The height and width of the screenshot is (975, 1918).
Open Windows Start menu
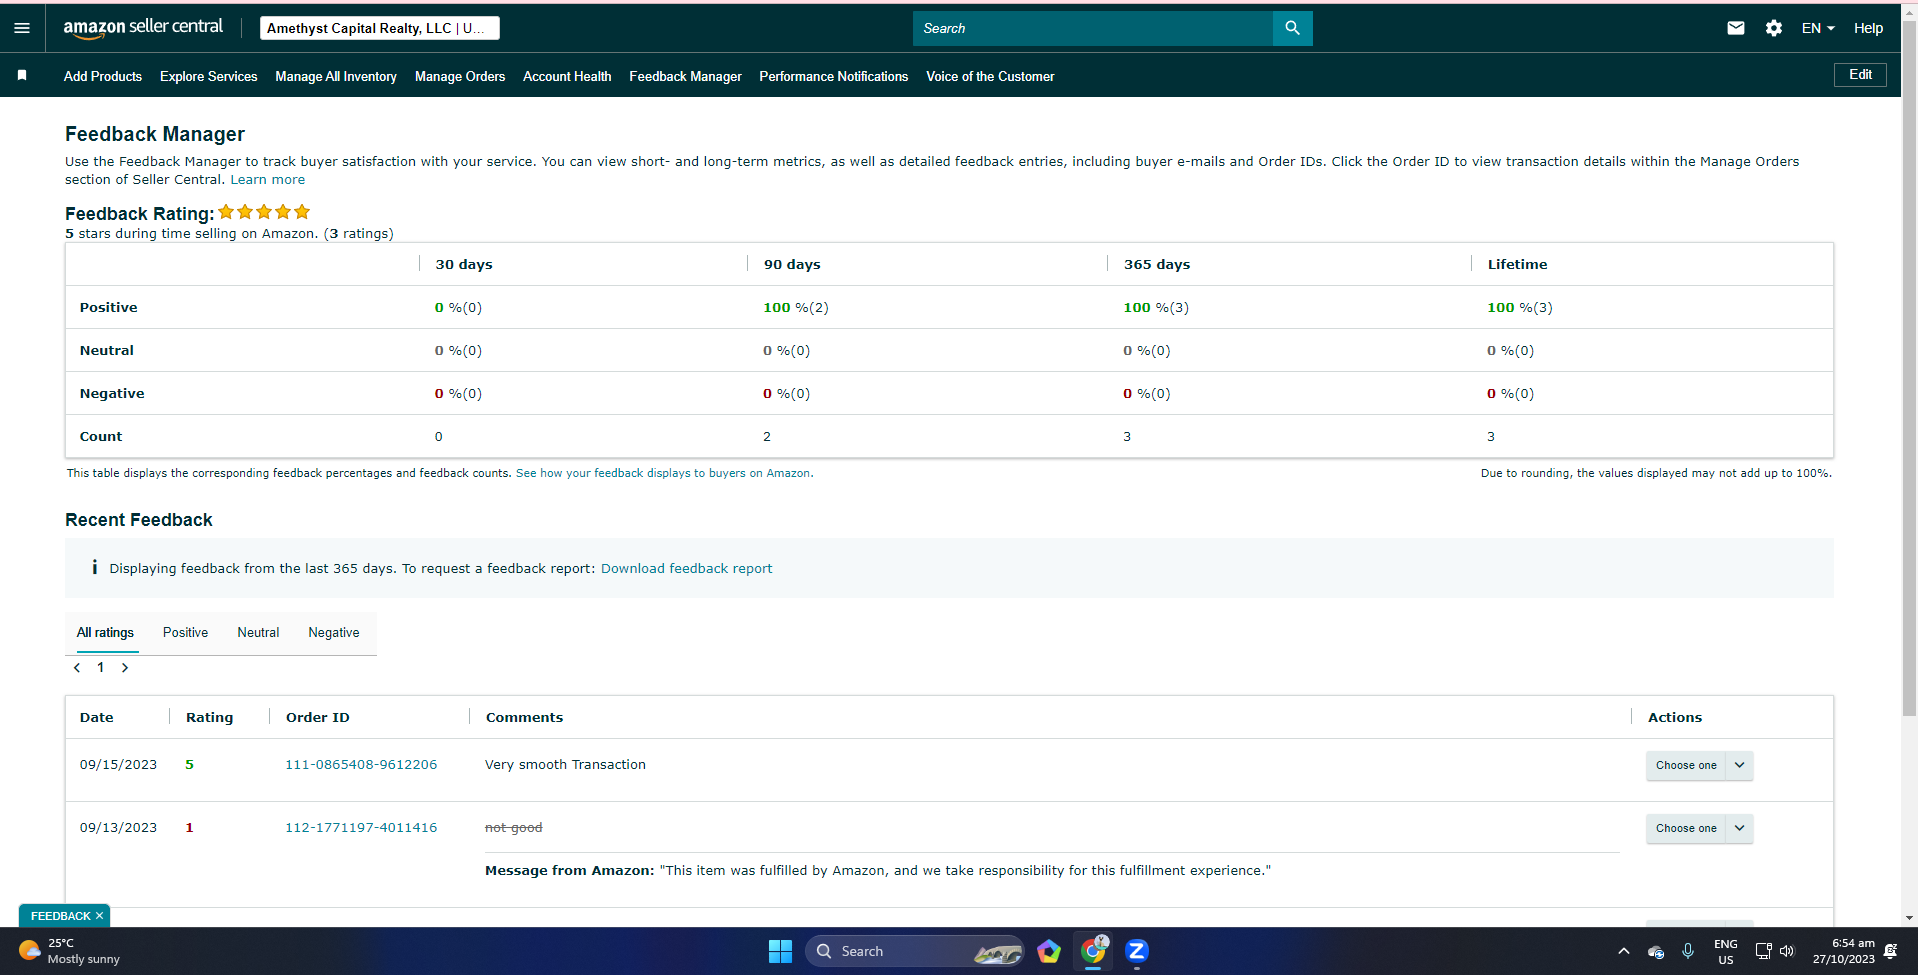point(780,951)
